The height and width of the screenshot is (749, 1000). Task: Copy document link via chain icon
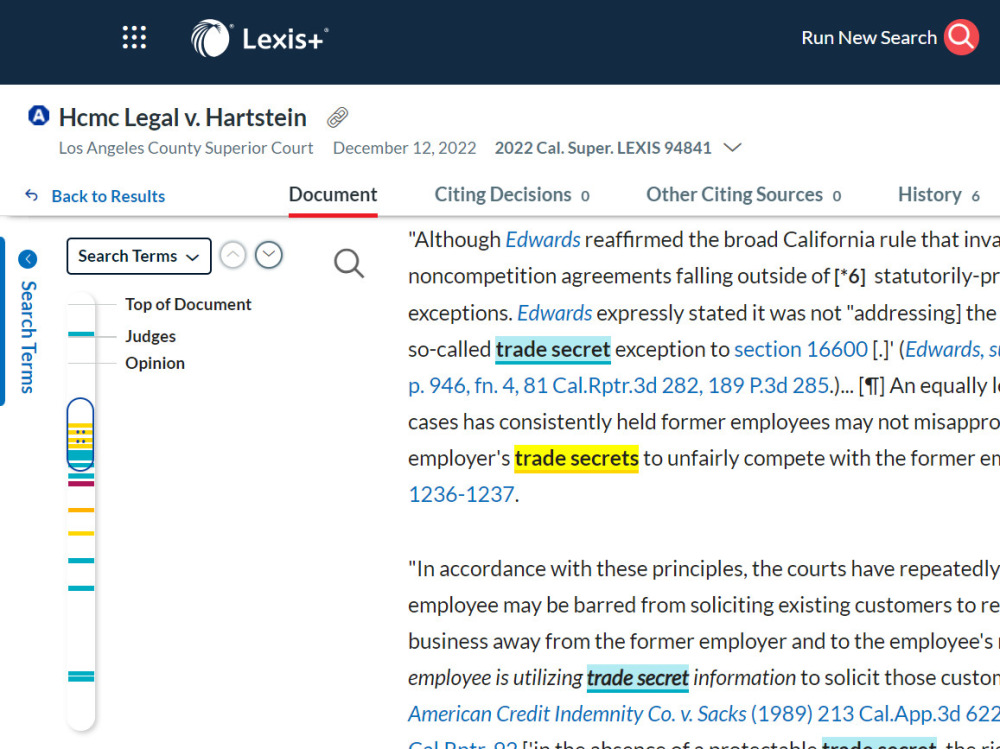[337, 117]
